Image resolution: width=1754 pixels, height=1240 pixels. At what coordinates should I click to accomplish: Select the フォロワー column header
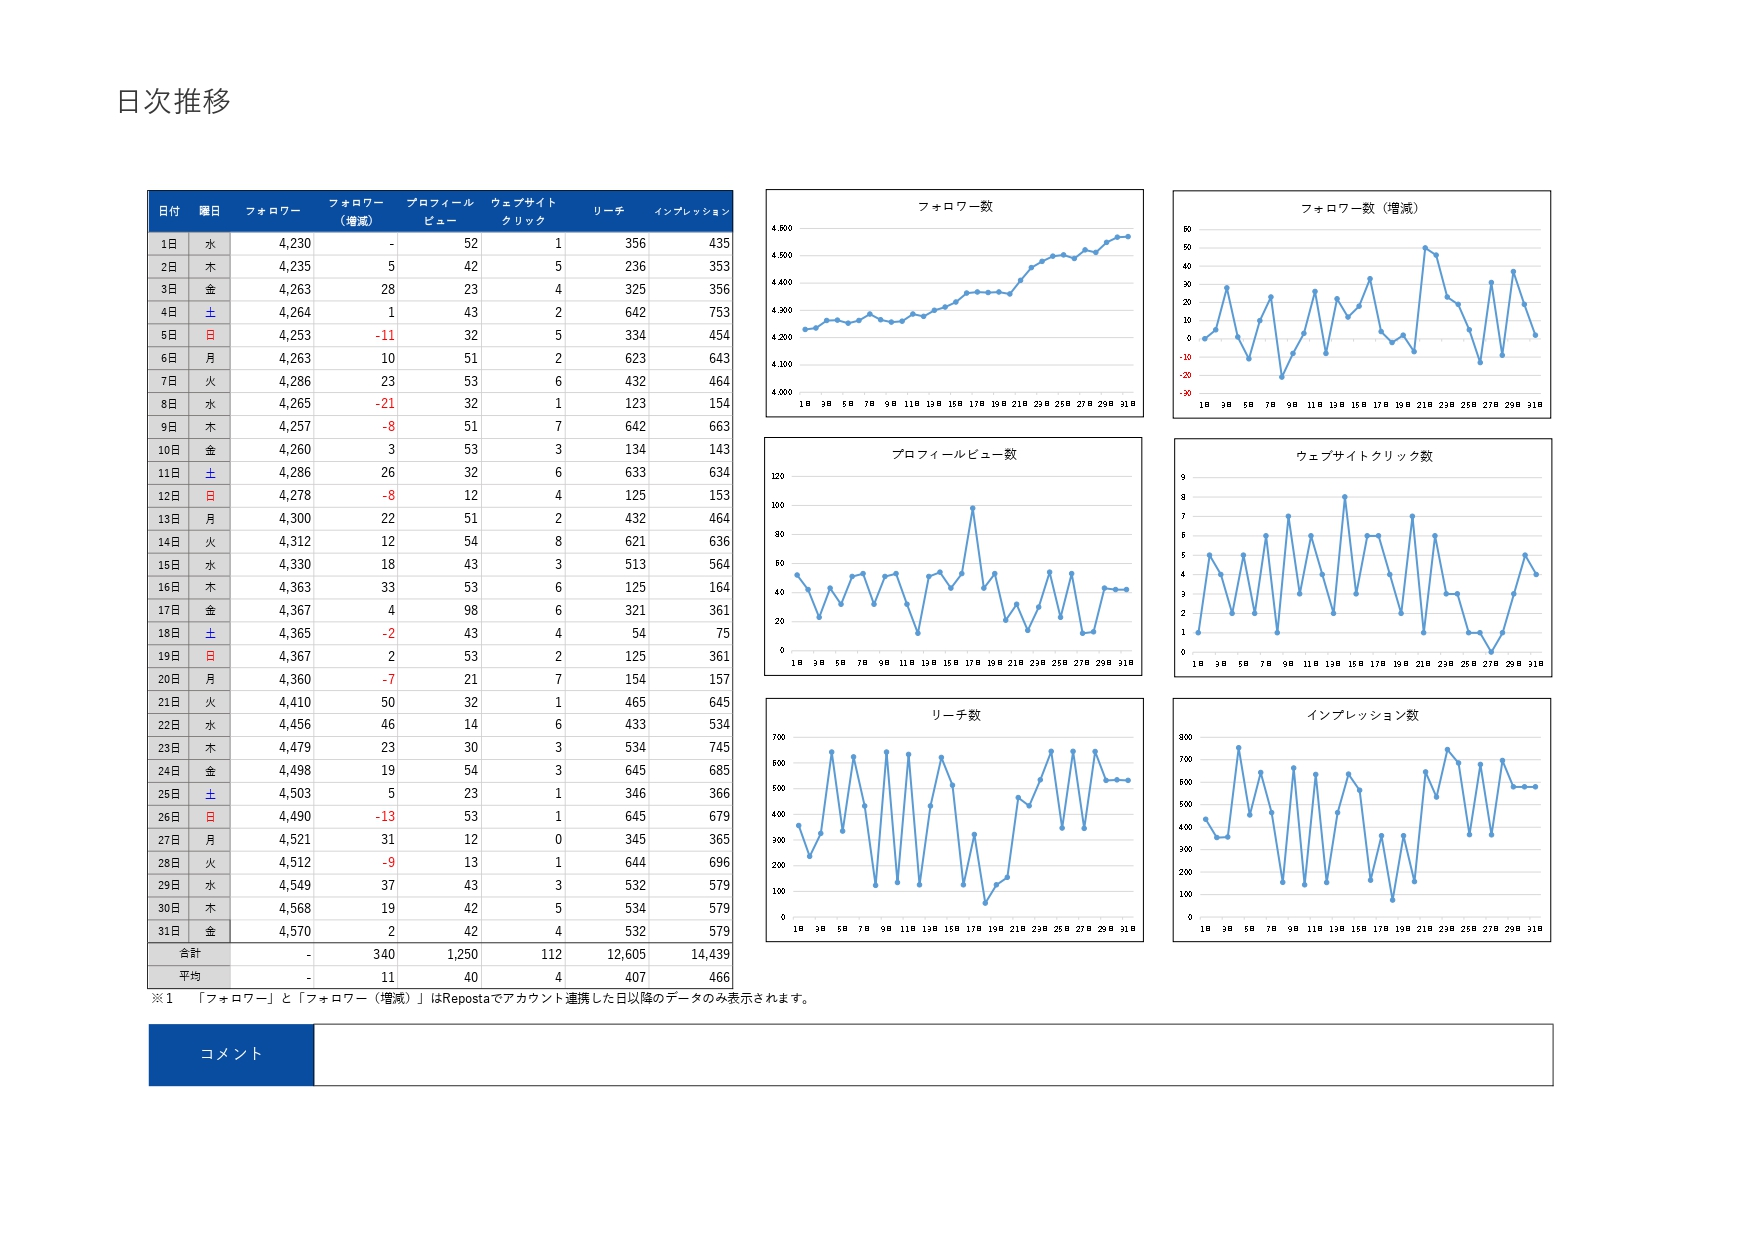point(273,211)
